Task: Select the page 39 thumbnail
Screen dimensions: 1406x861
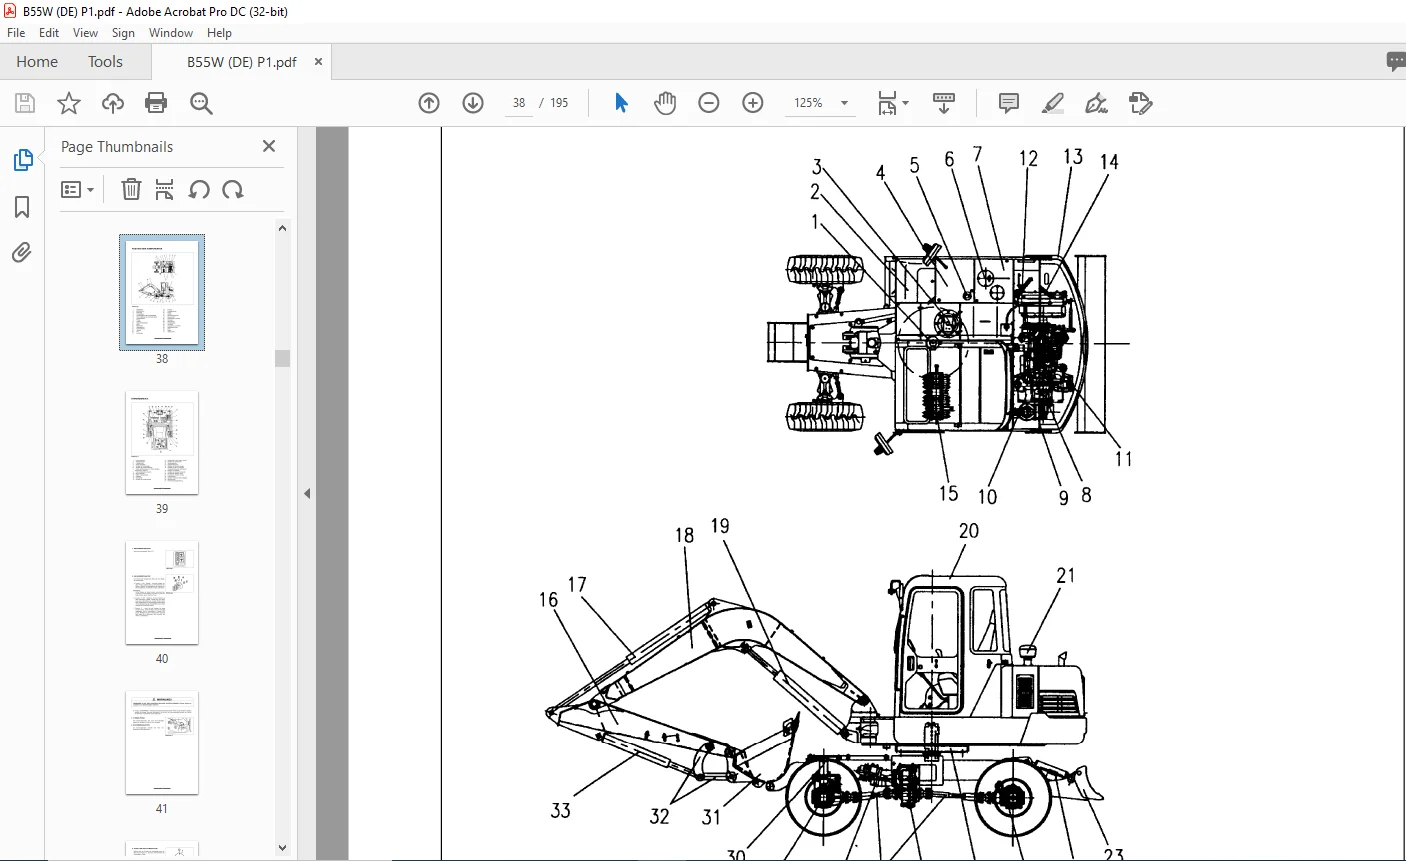Action: (x=162, y=442)
